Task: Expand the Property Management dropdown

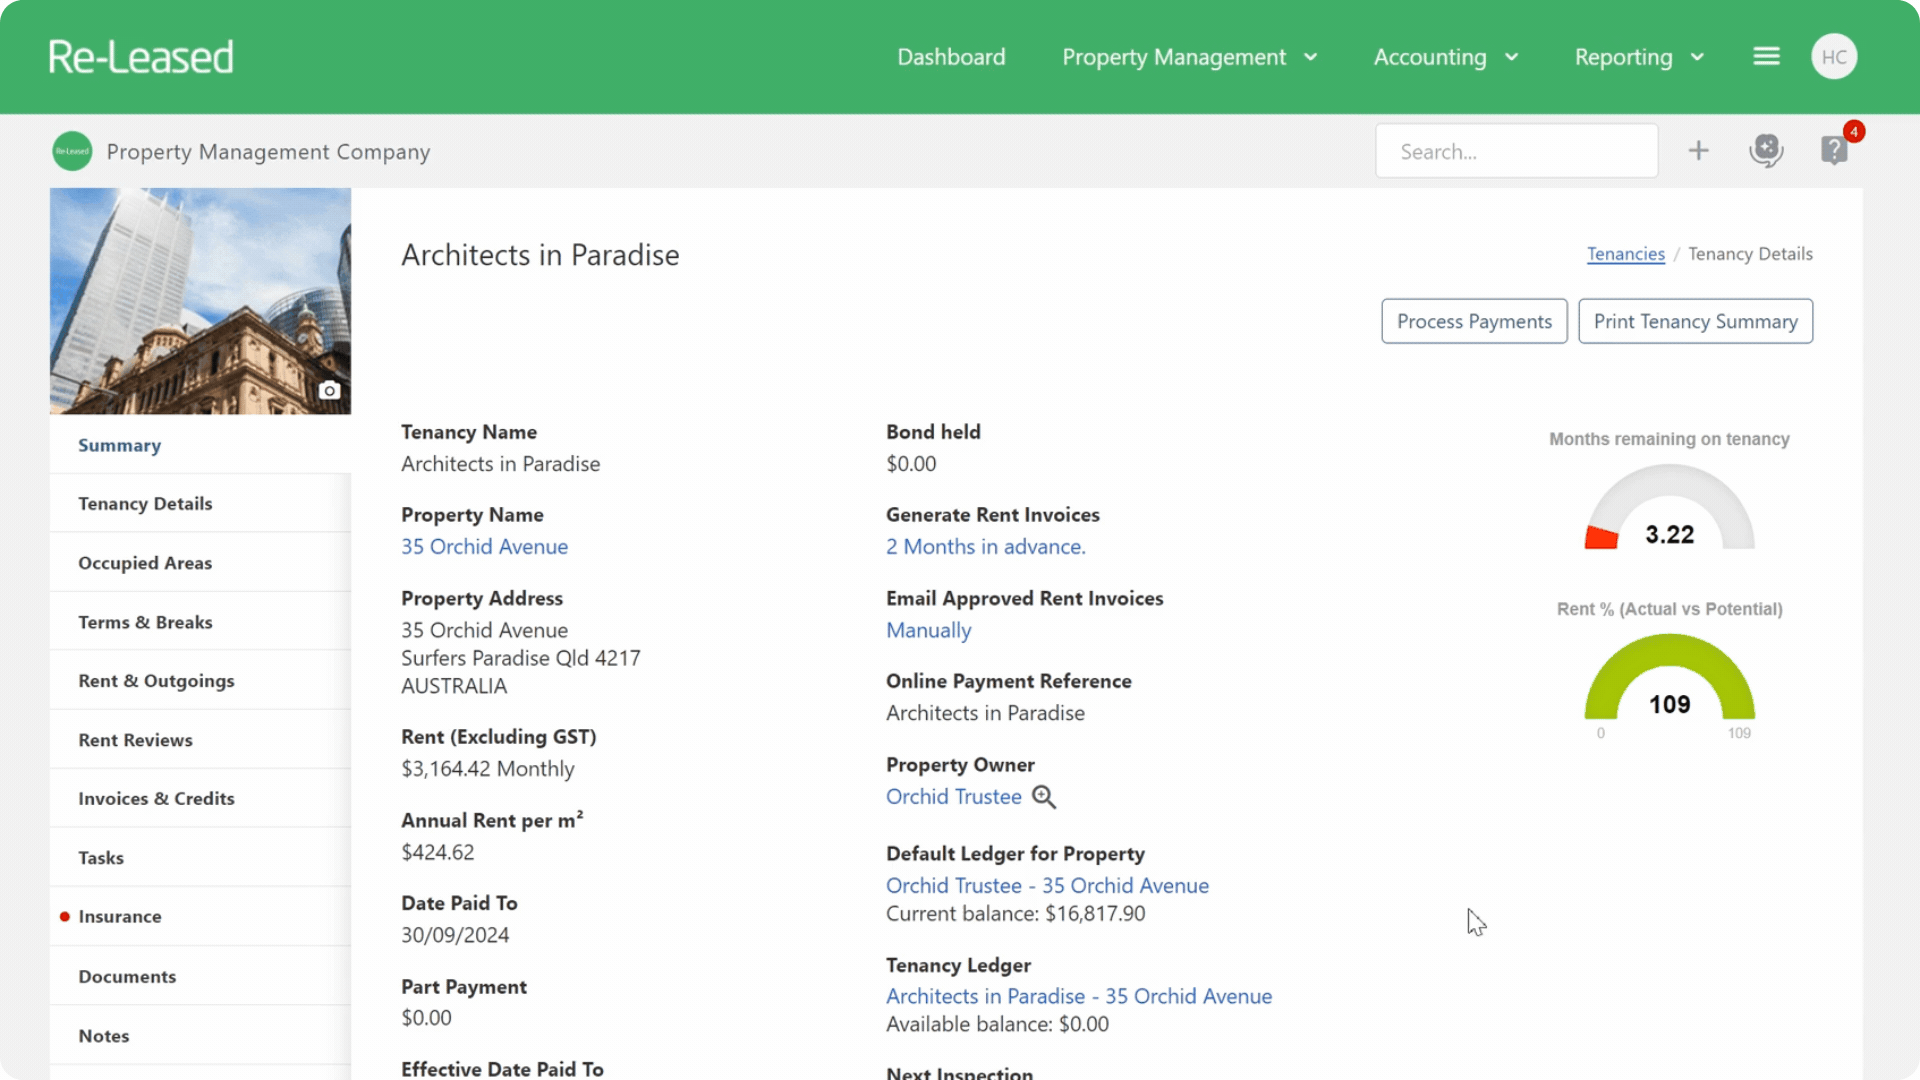Action: [1190, 57]
